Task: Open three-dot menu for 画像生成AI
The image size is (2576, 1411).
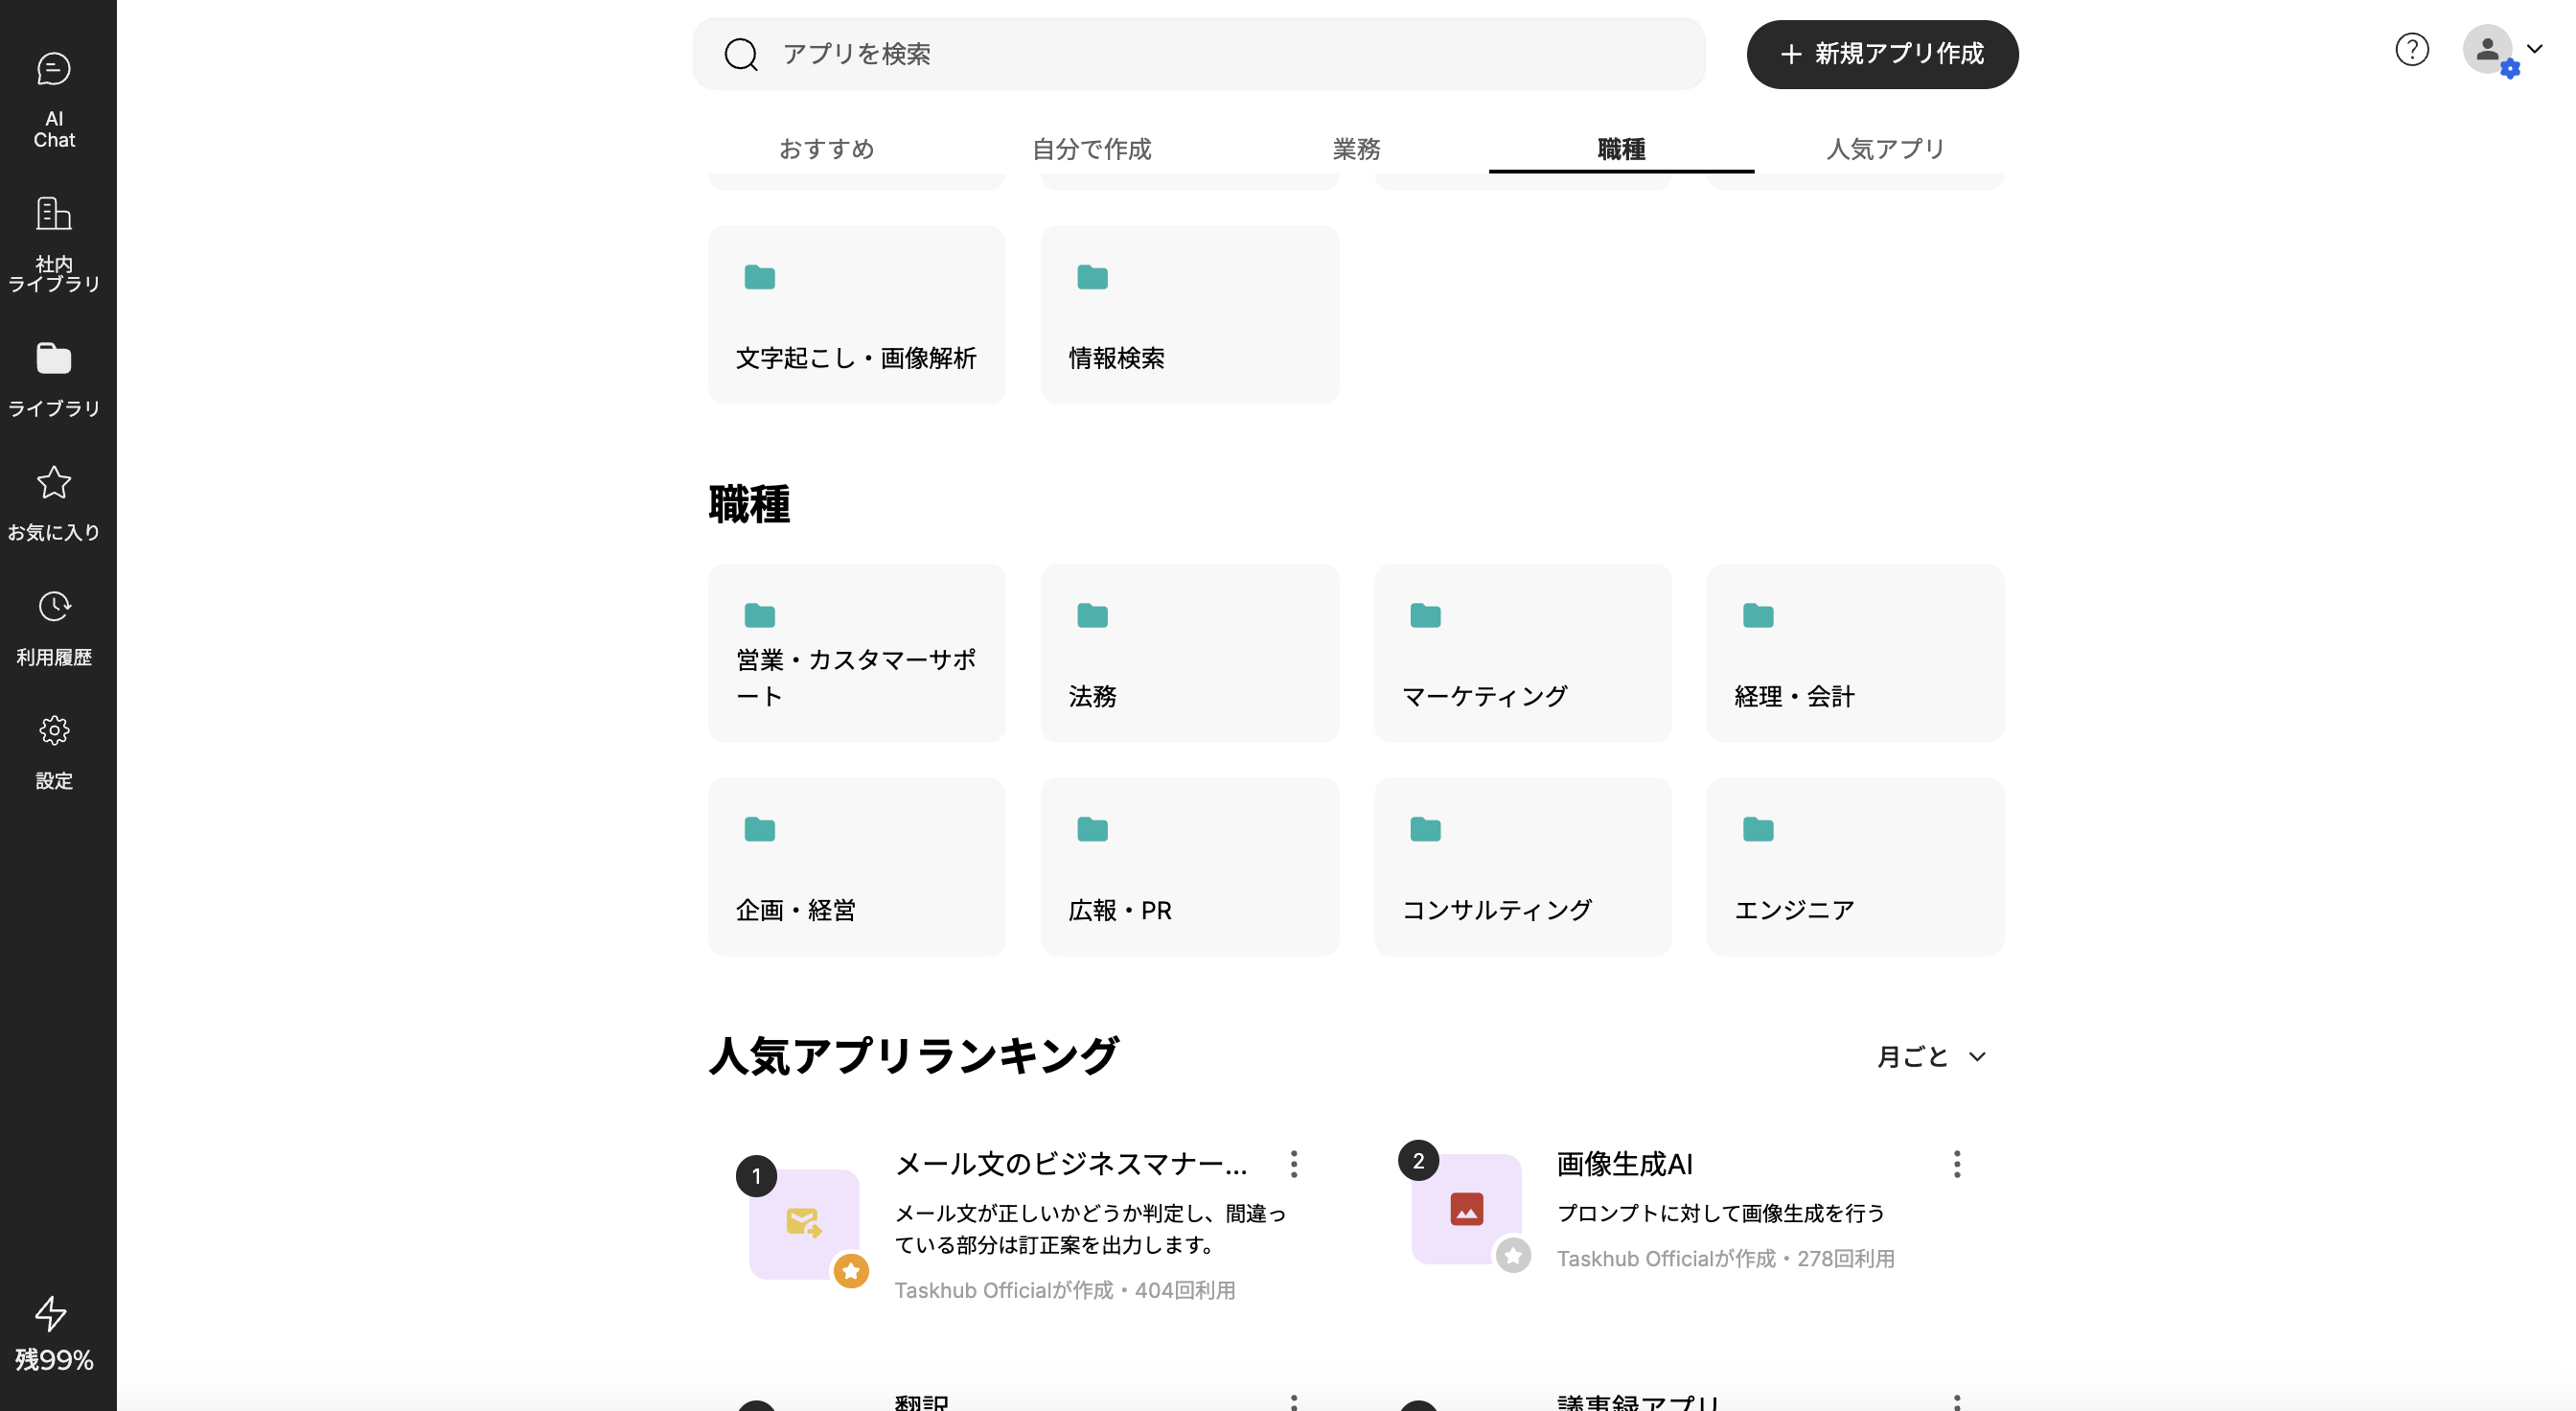Action: pyautogui.click(x=1956, y=1164)
